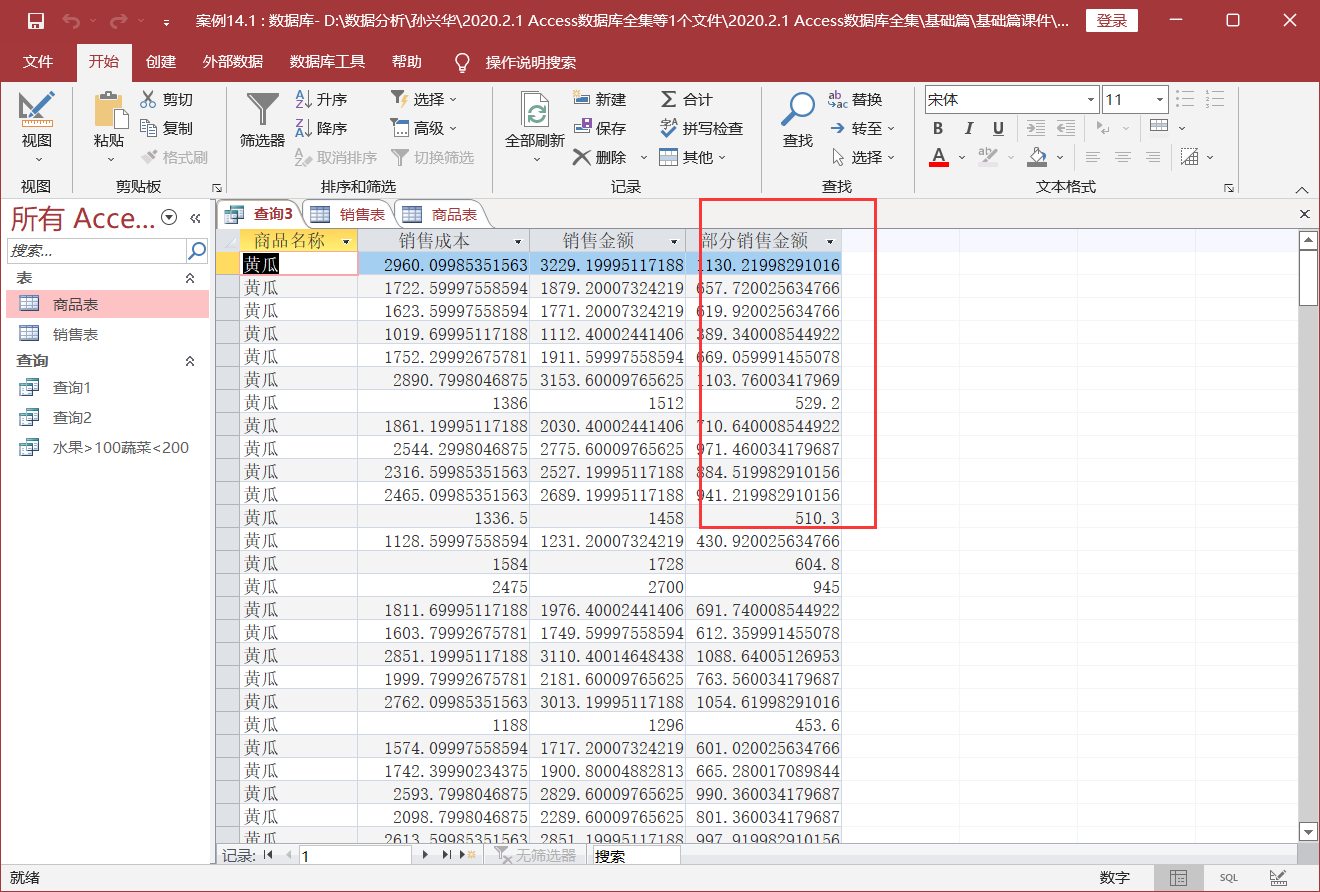The width and height of the screenshot is (1320, 892).
Task: Click the center align text icon
Action: pos(1123,157)
